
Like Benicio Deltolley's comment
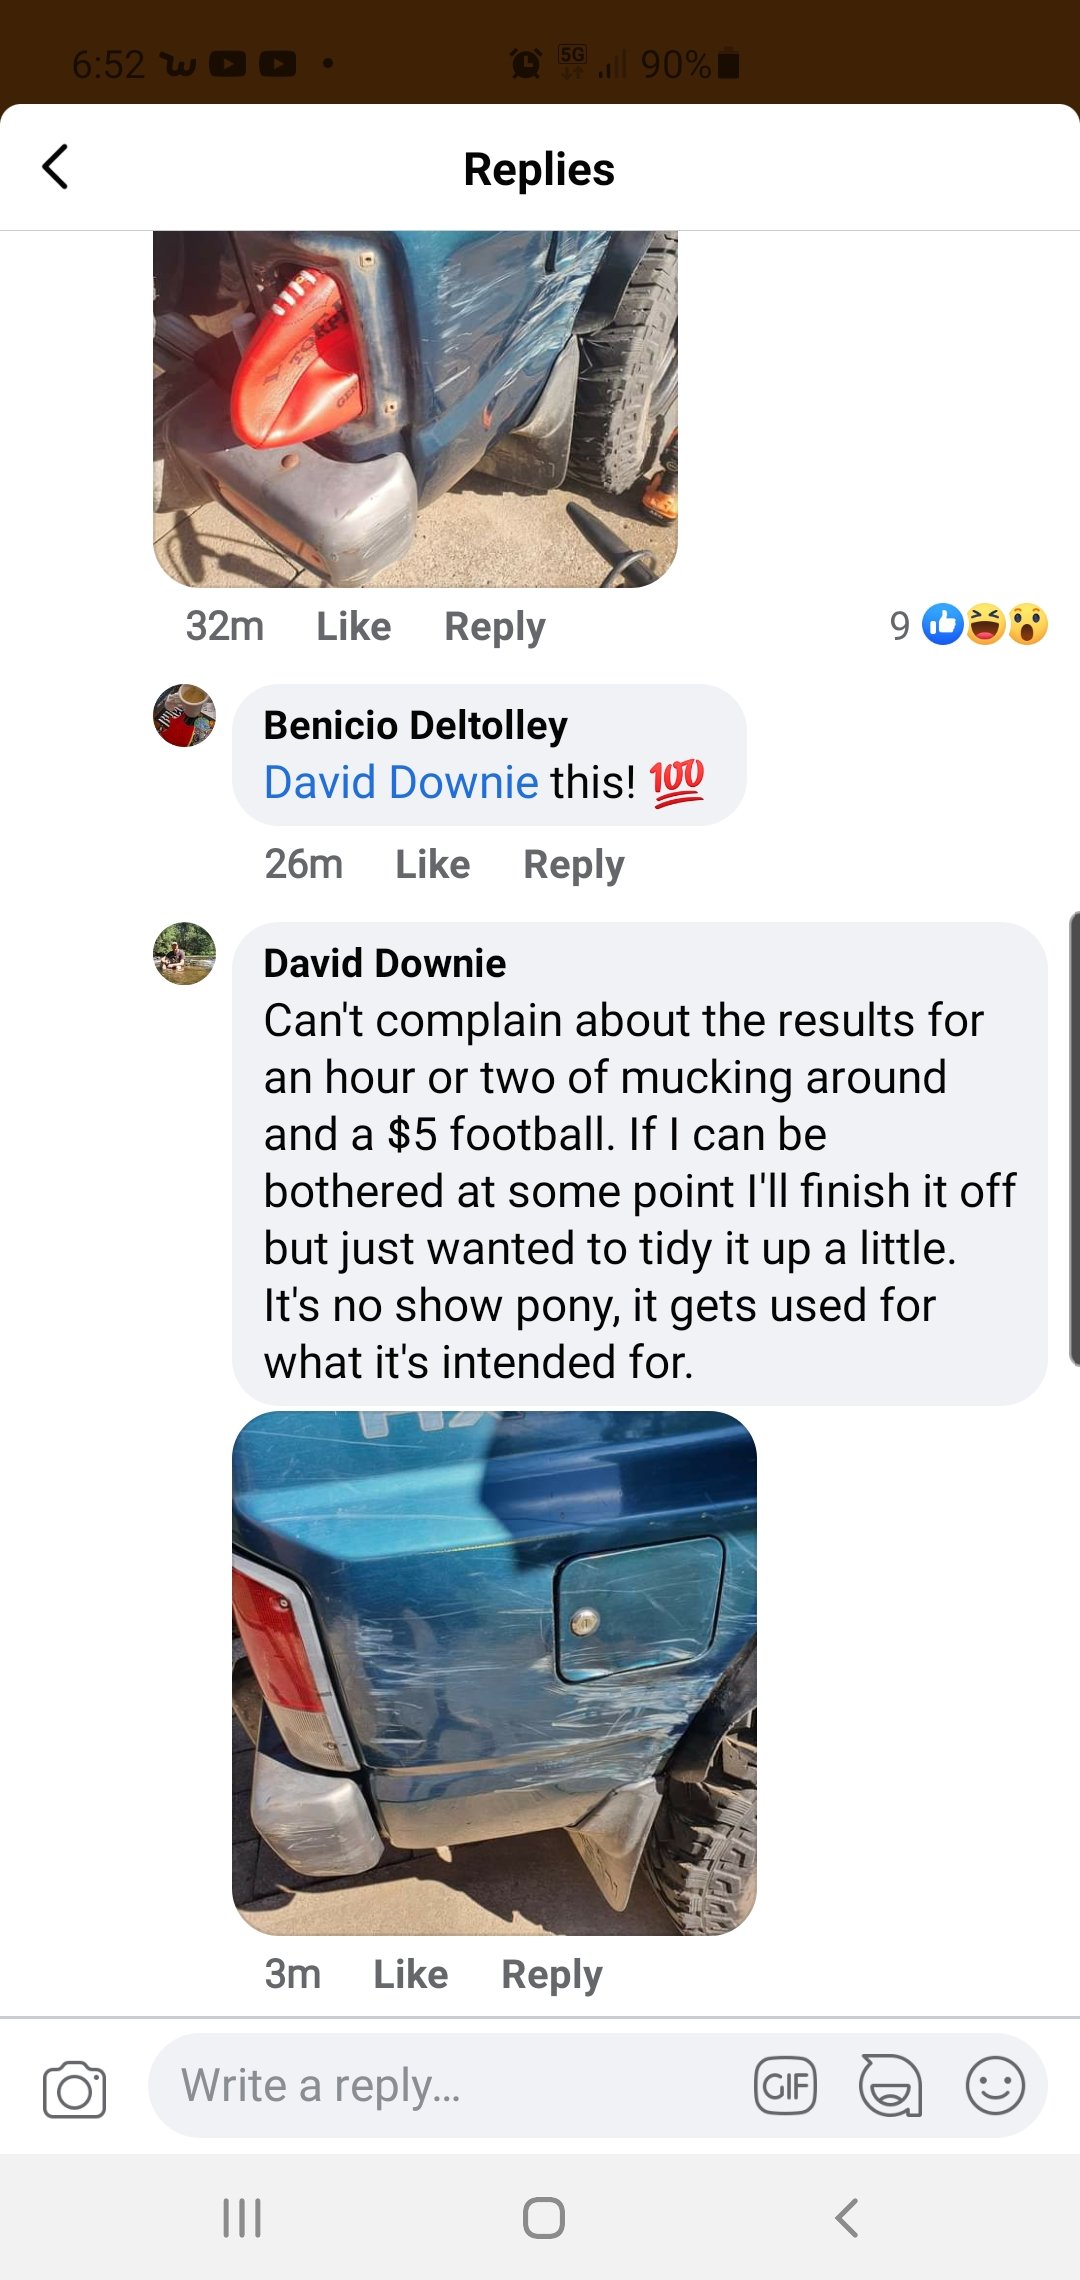click(x=432, y=864)
